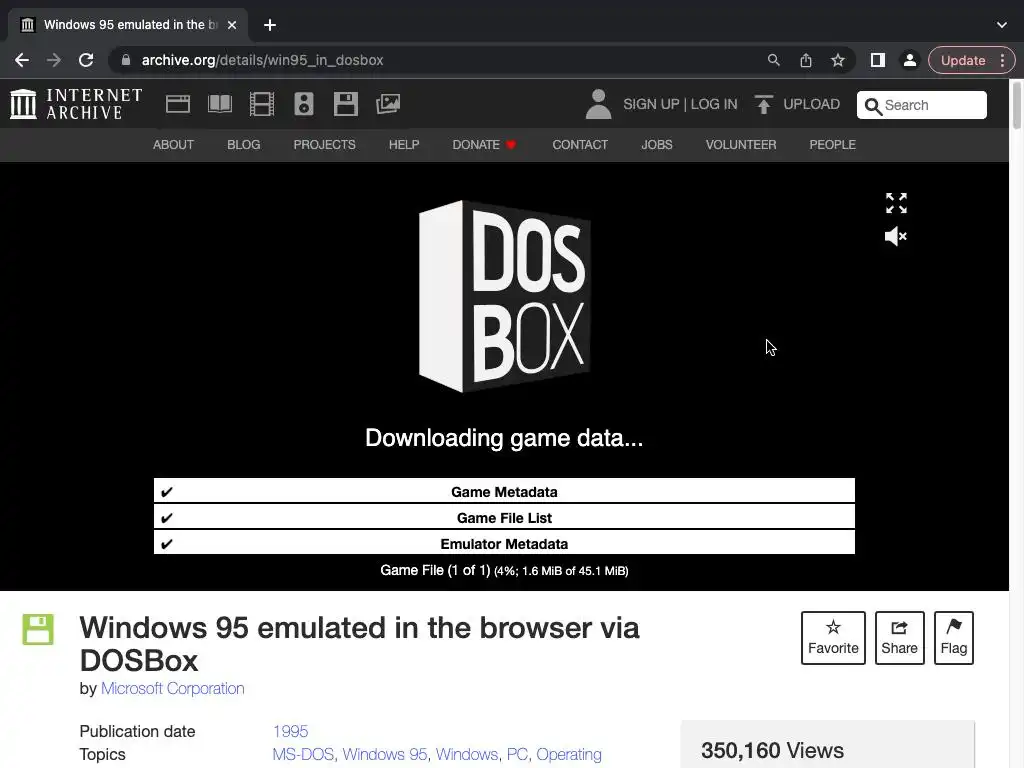Open the MS-DOS topic link

click(303, 754)
